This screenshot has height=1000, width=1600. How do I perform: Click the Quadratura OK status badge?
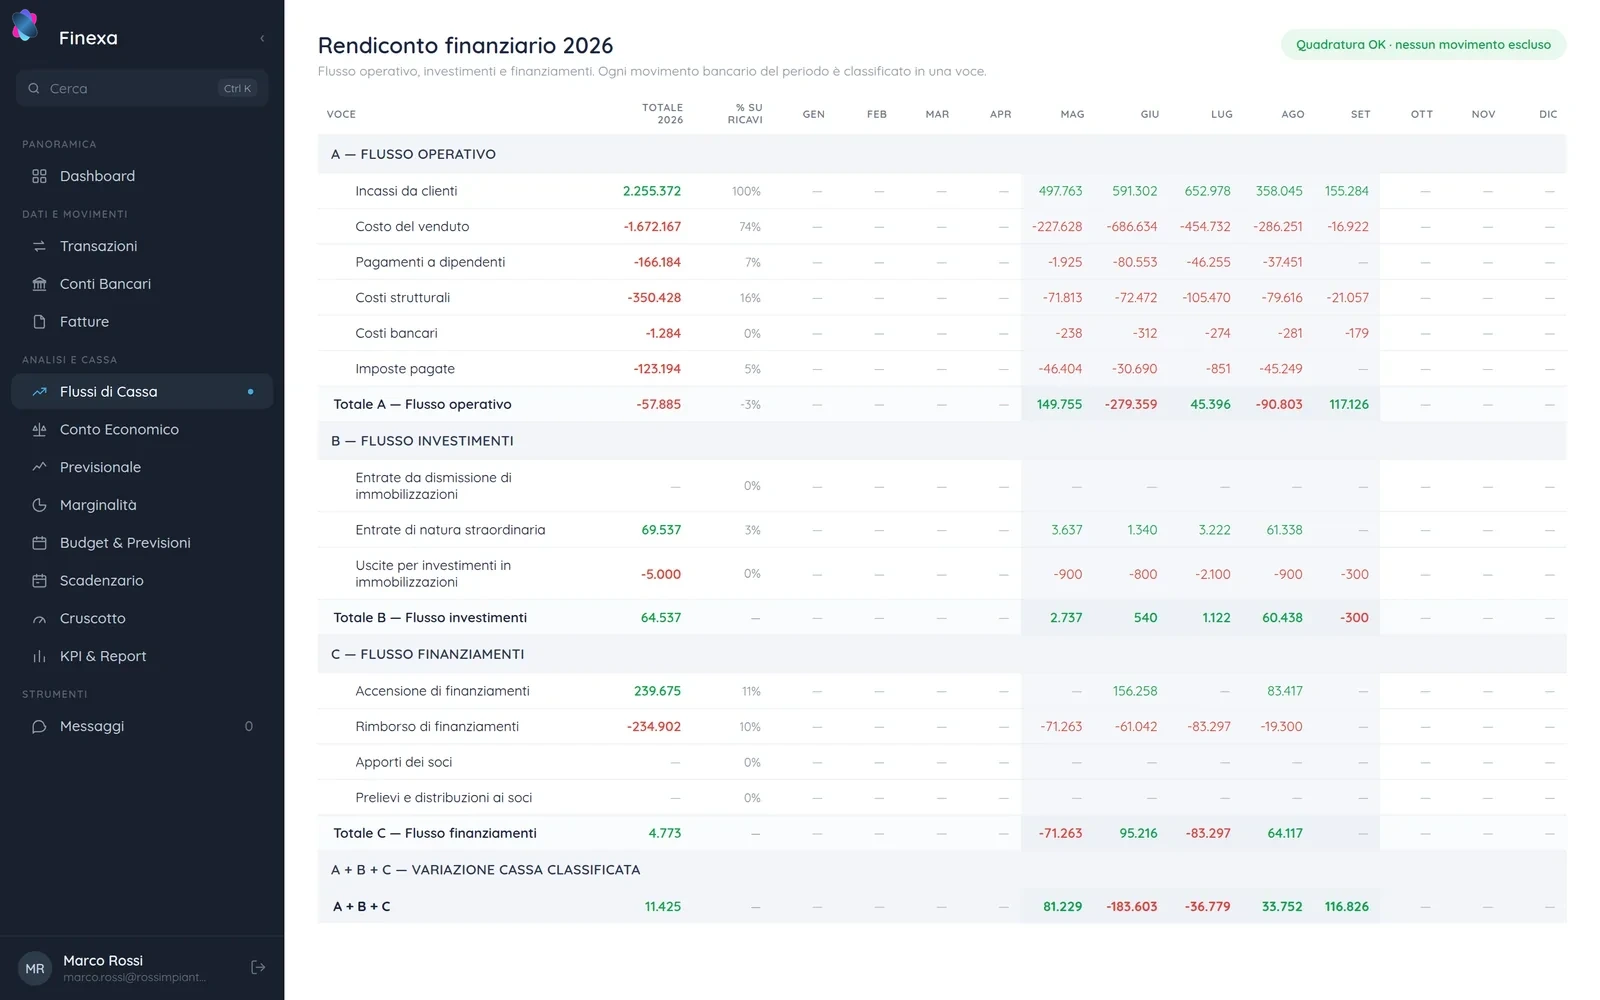tap(1423, 45)
